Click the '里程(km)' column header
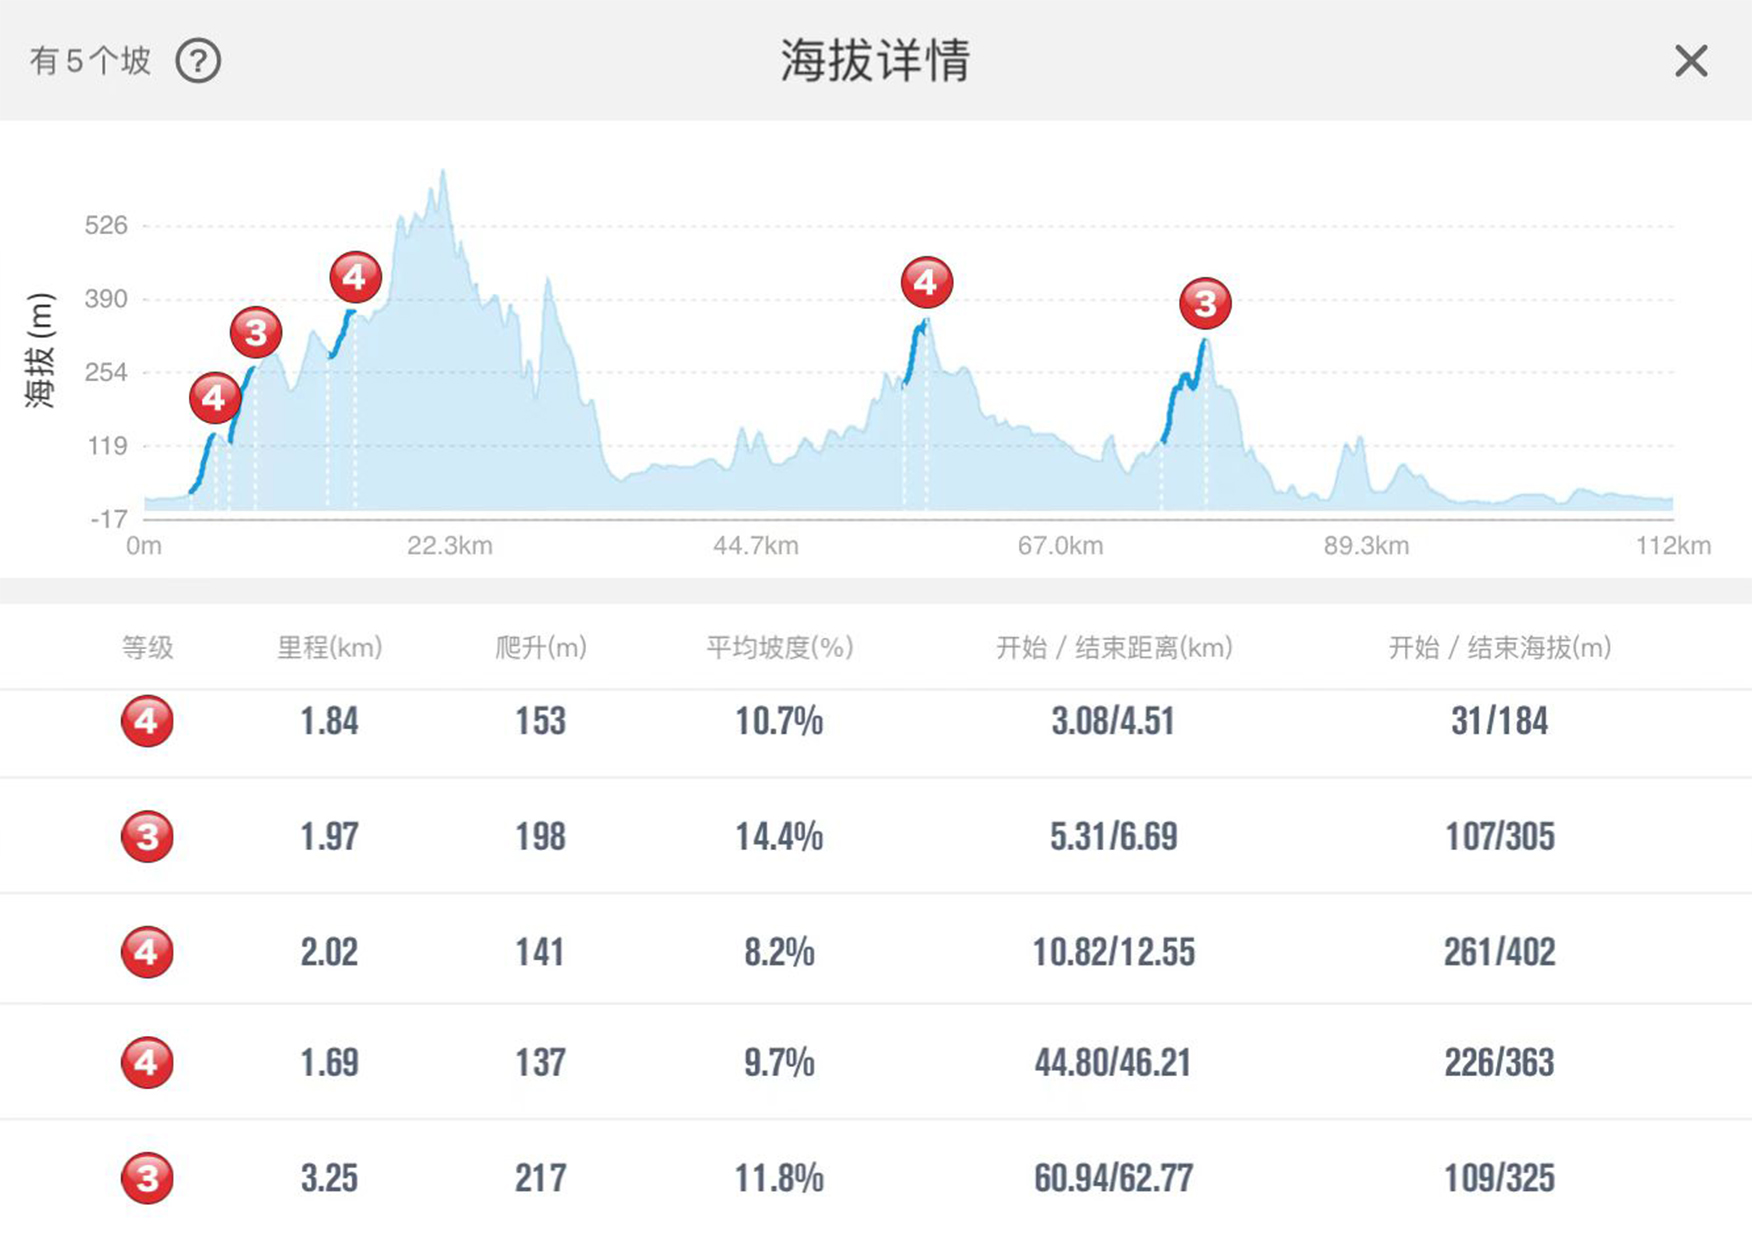 [330, 648]
